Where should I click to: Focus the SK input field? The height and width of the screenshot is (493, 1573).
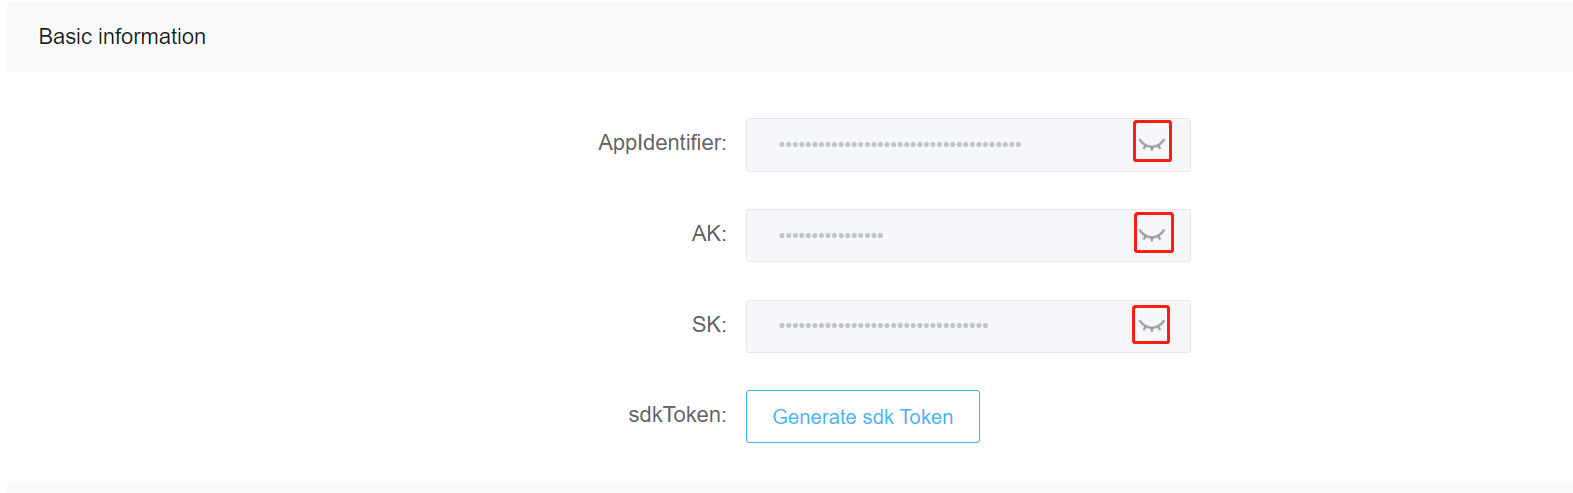pos(968,326)
